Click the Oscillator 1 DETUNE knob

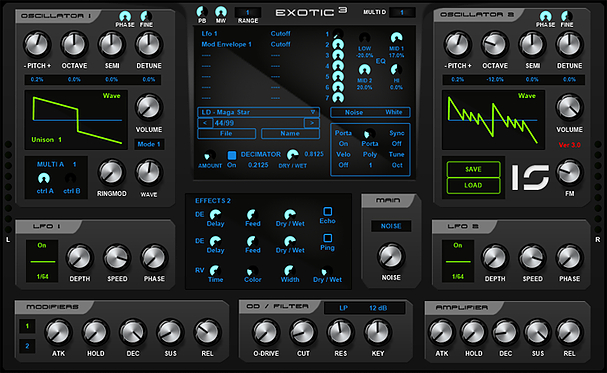(149, 45)
